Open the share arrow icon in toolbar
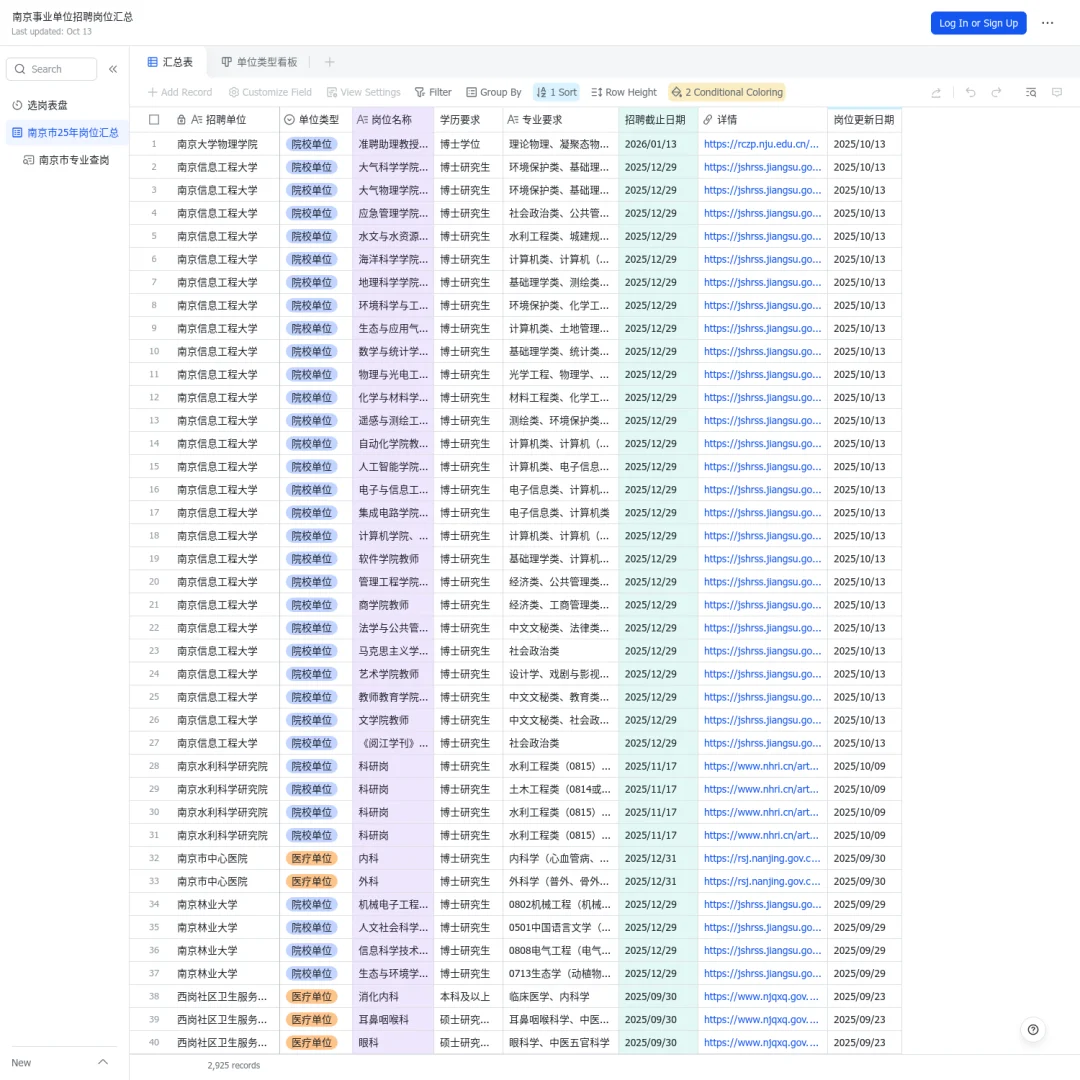1080x1080 pixels. click(936, 92)
